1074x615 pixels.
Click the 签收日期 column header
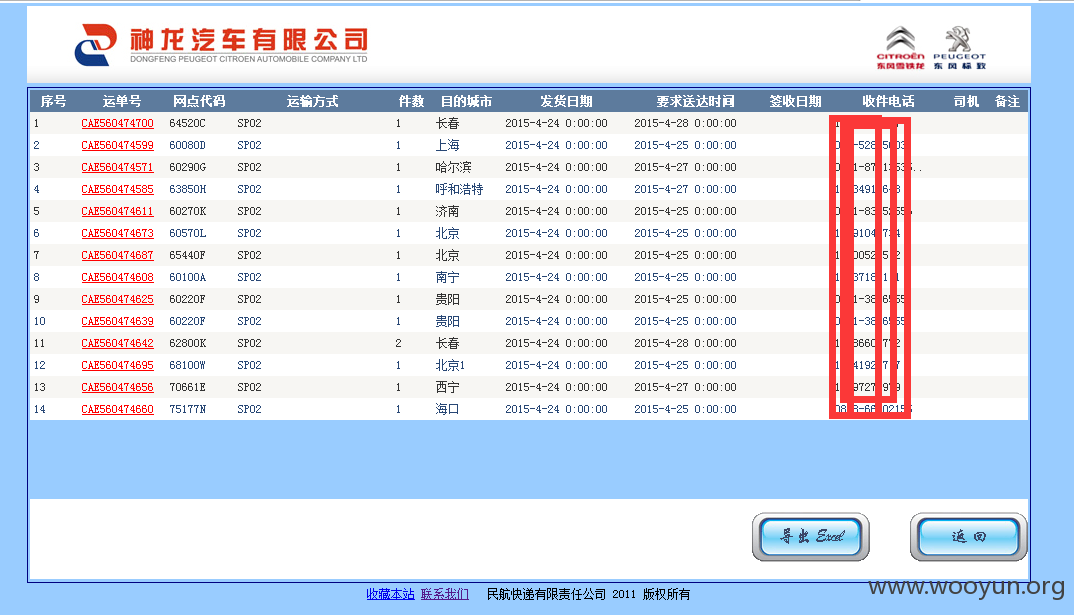(x=795, y=101)
